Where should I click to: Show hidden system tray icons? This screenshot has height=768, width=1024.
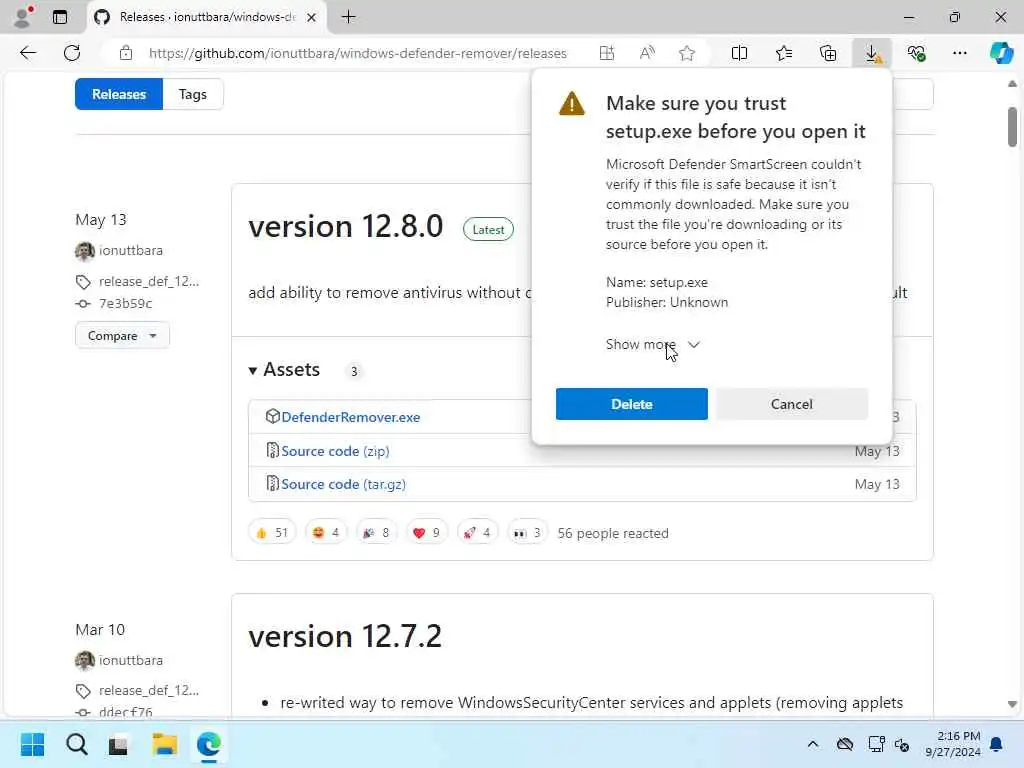click(813, 744)
